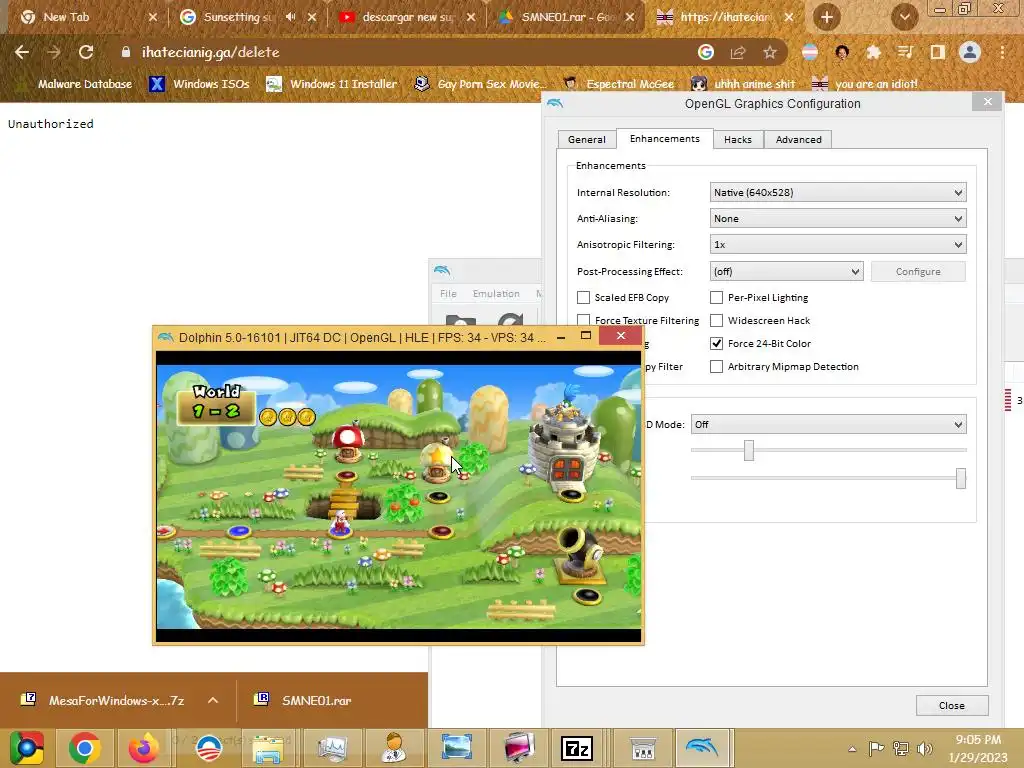
Task: Open the Internal Resolution dropdown
Action: tap(838, 193)
